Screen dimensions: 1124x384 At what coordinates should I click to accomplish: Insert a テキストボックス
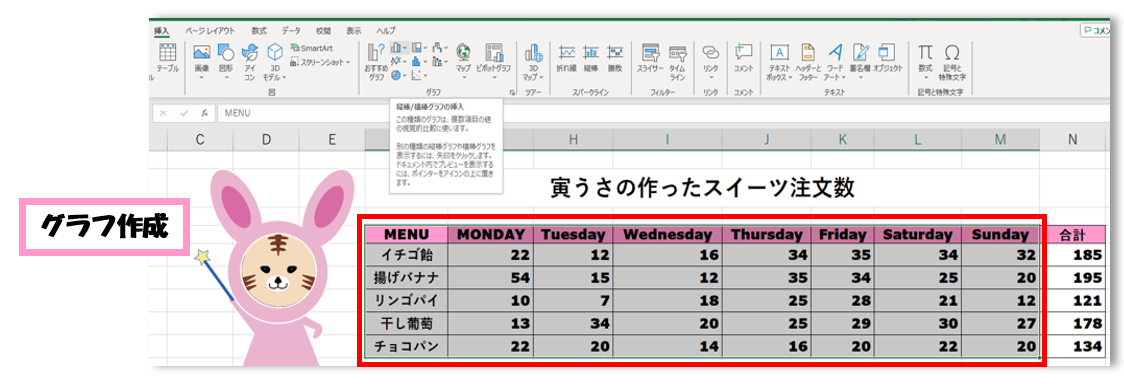779,63
